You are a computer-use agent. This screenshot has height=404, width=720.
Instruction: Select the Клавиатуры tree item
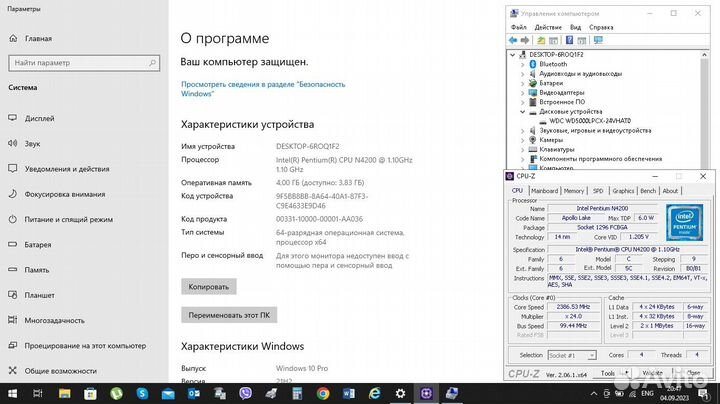click(x=557, y=150)
